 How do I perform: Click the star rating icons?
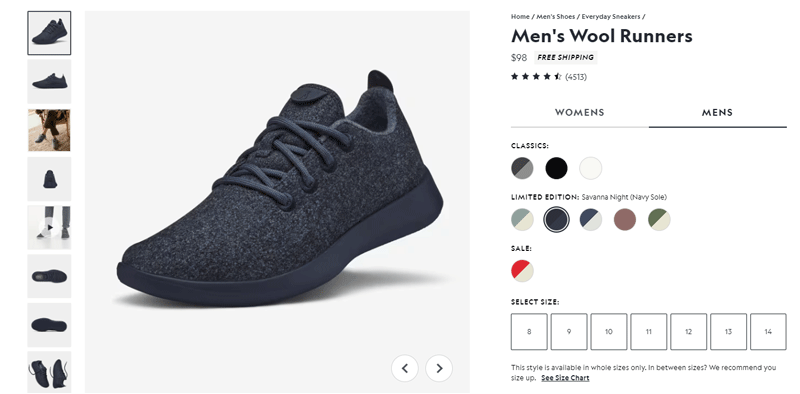point(536,77)
